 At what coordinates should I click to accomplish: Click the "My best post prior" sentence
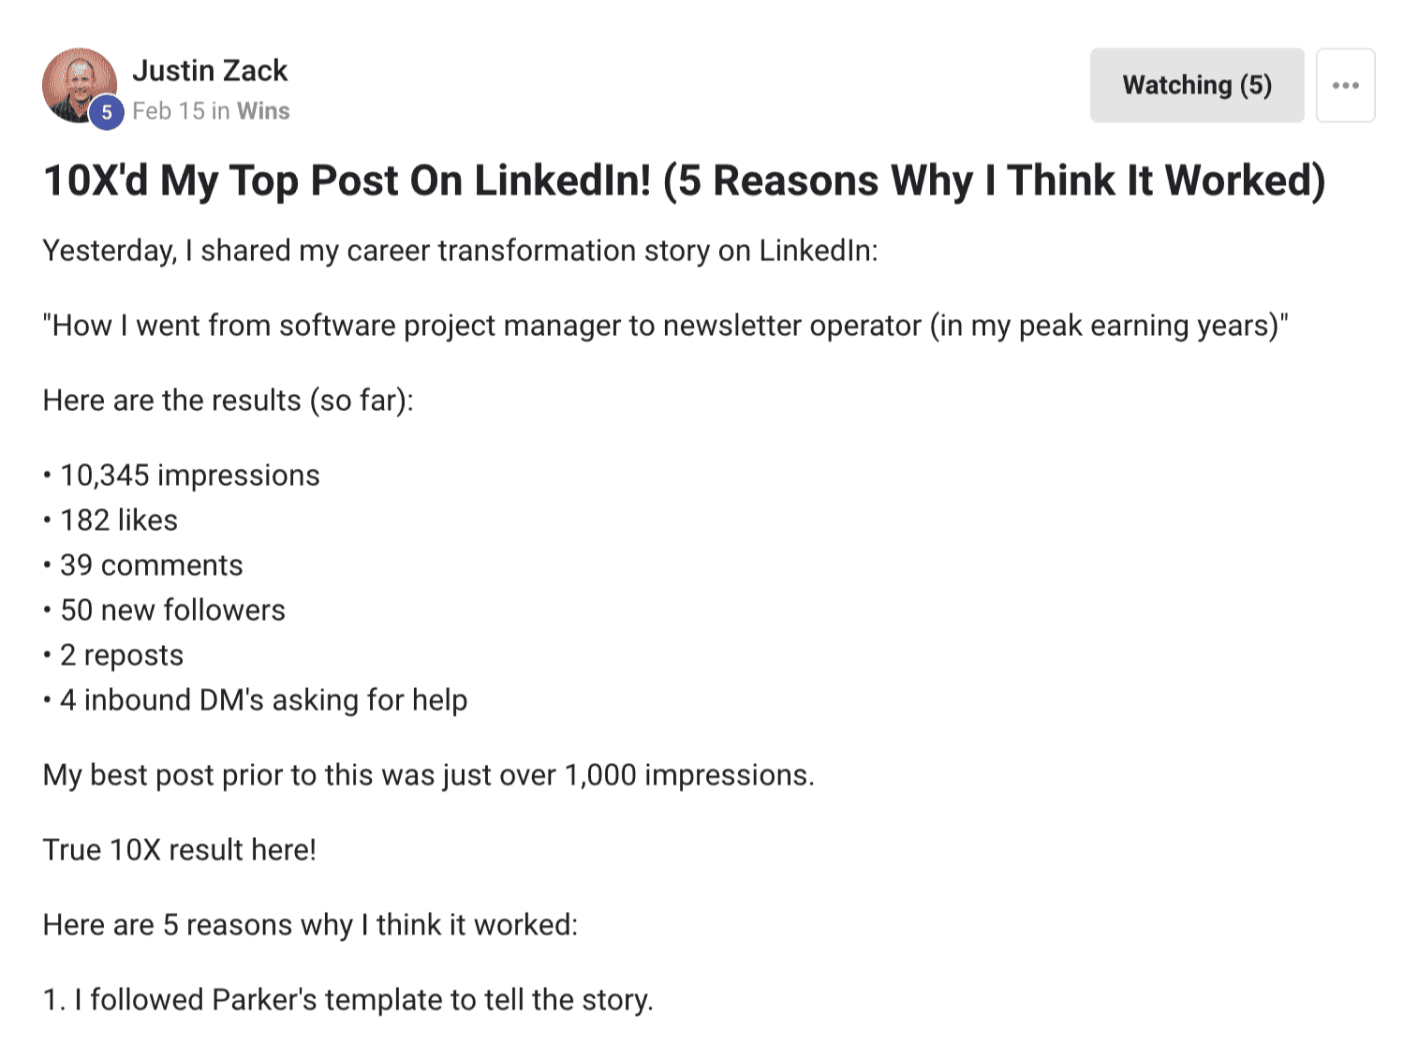[428, 775]
